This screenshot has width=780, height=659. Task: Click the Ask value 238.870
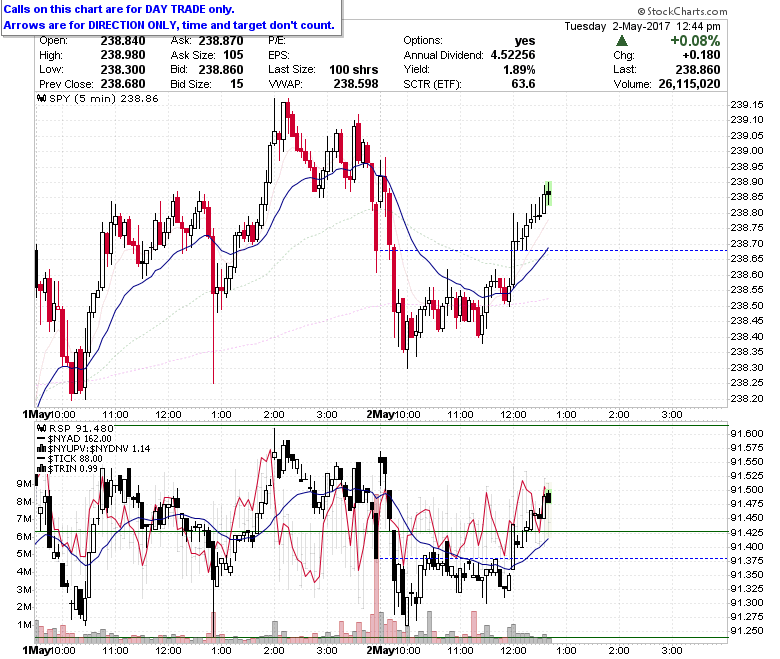[221, 41]
